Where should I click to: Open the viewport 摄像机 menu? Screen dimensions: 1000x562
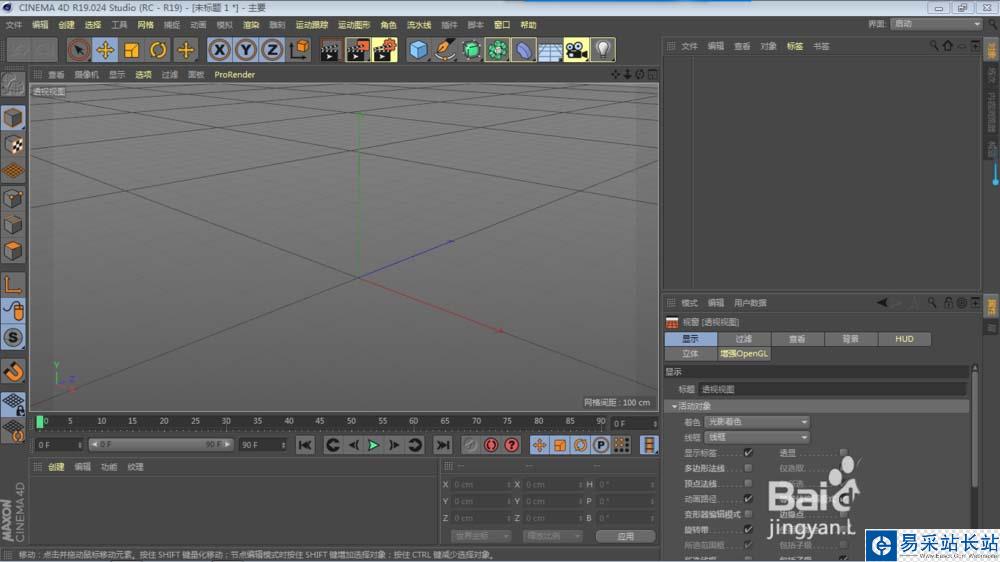click(87, 75)
